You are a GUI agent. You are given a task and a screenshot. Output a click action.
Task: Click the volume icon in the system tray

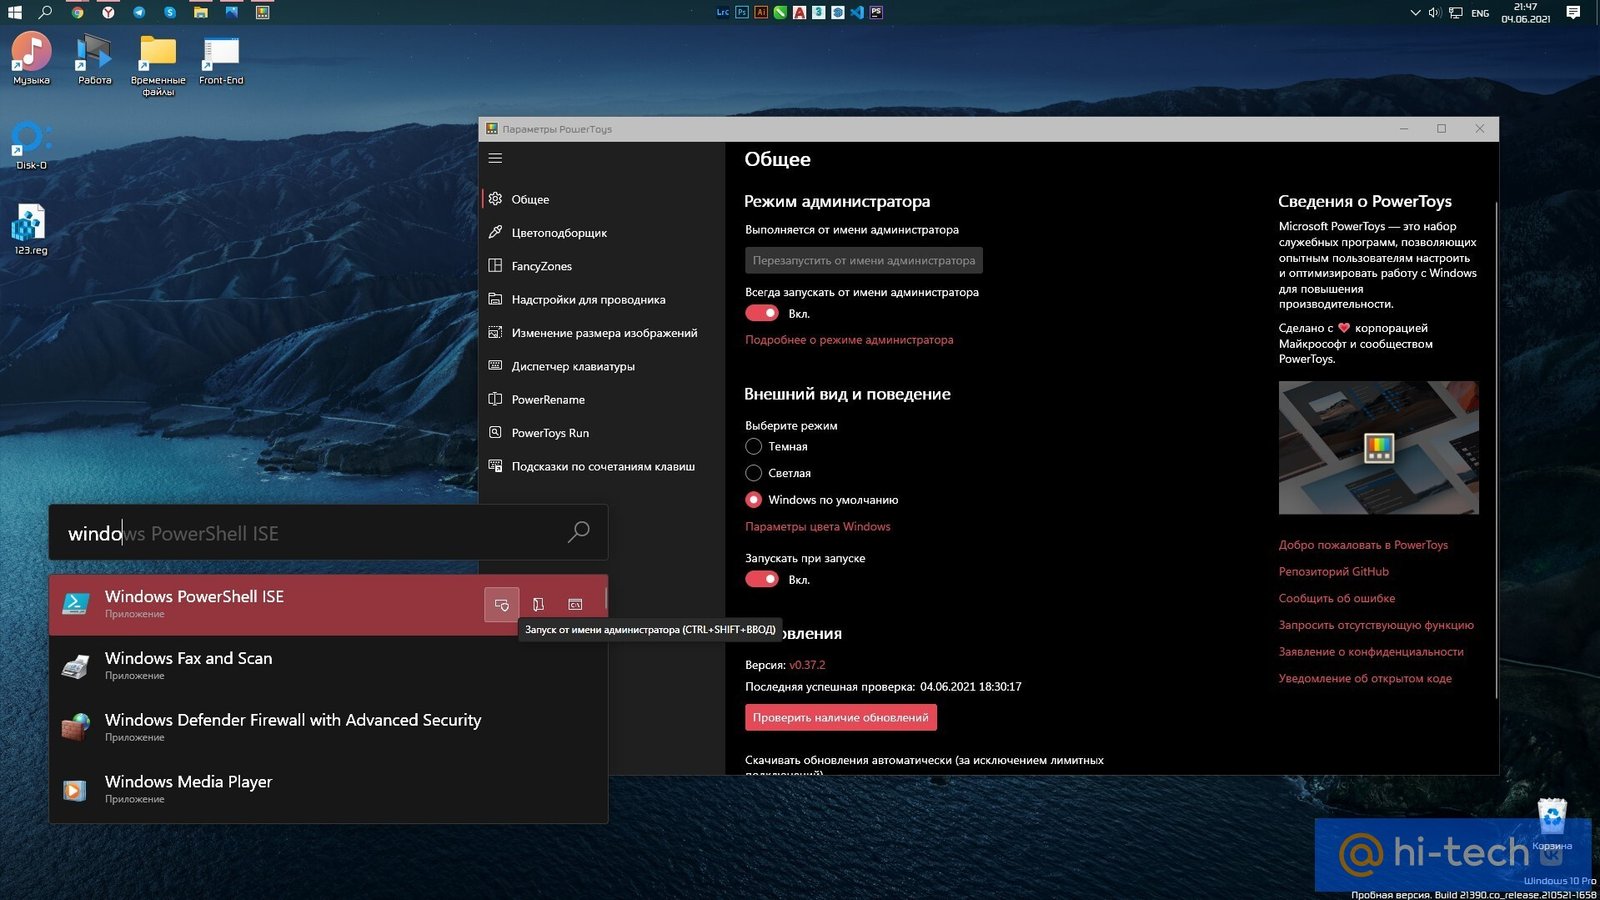coord(1435,12)
